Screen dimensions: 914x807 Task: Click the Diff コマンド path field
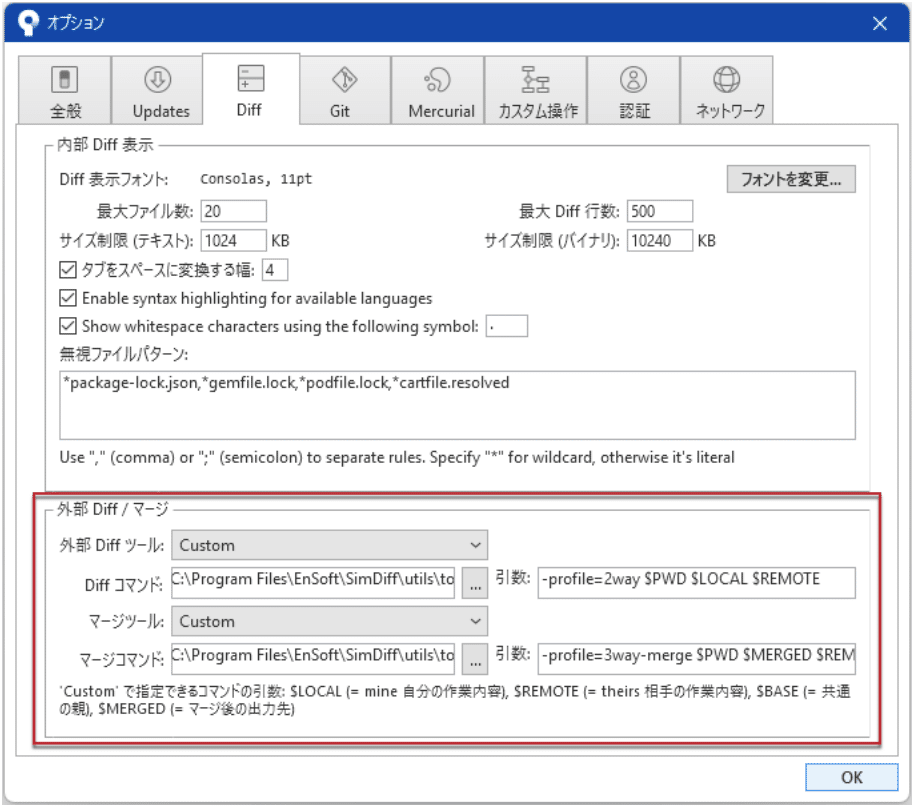point(313,582)
